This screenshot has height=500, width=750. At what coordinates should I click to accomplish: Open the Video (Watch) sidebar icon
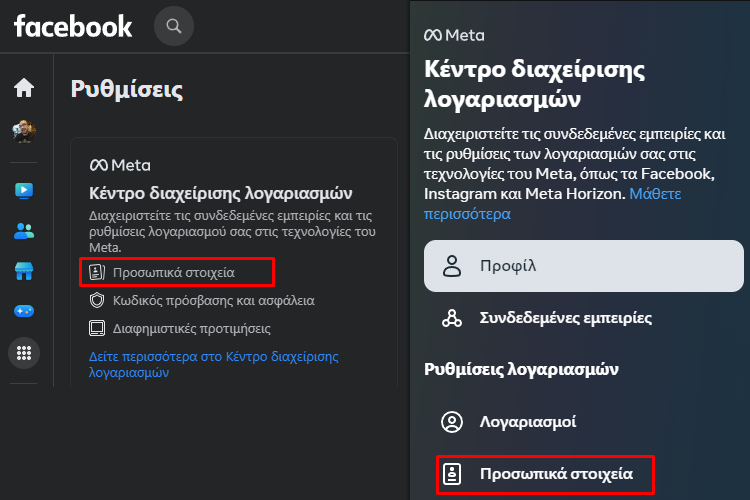(24, 191)
